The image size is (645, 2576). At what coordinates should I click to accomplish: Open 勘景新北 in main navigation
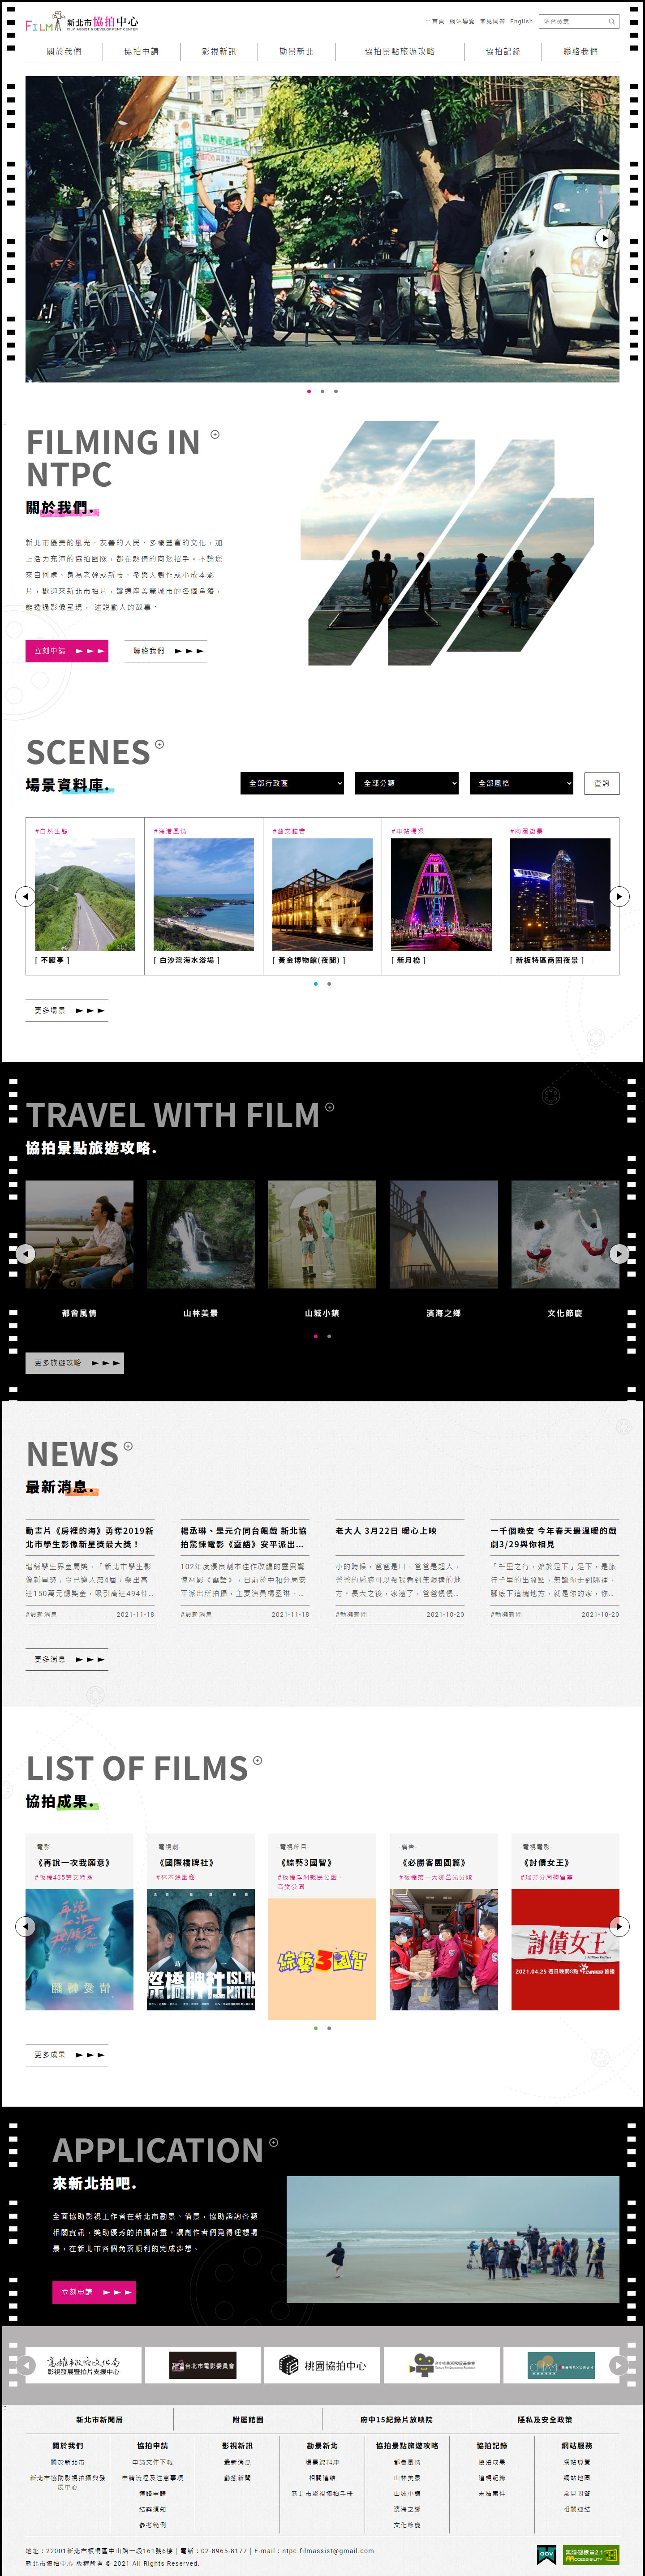[296, 51]
